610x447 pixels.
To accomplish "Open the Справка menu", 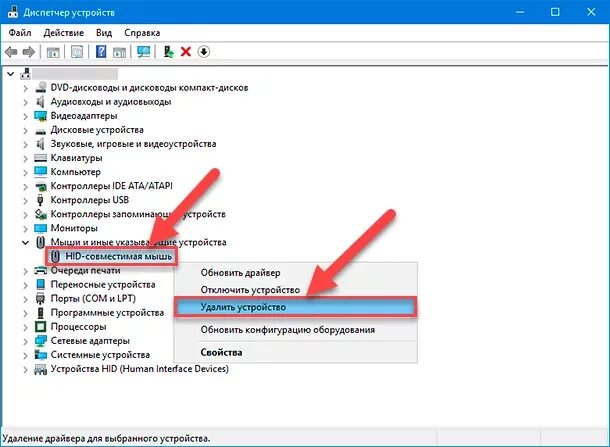I will pyautogui.click(x=142, y=33).
